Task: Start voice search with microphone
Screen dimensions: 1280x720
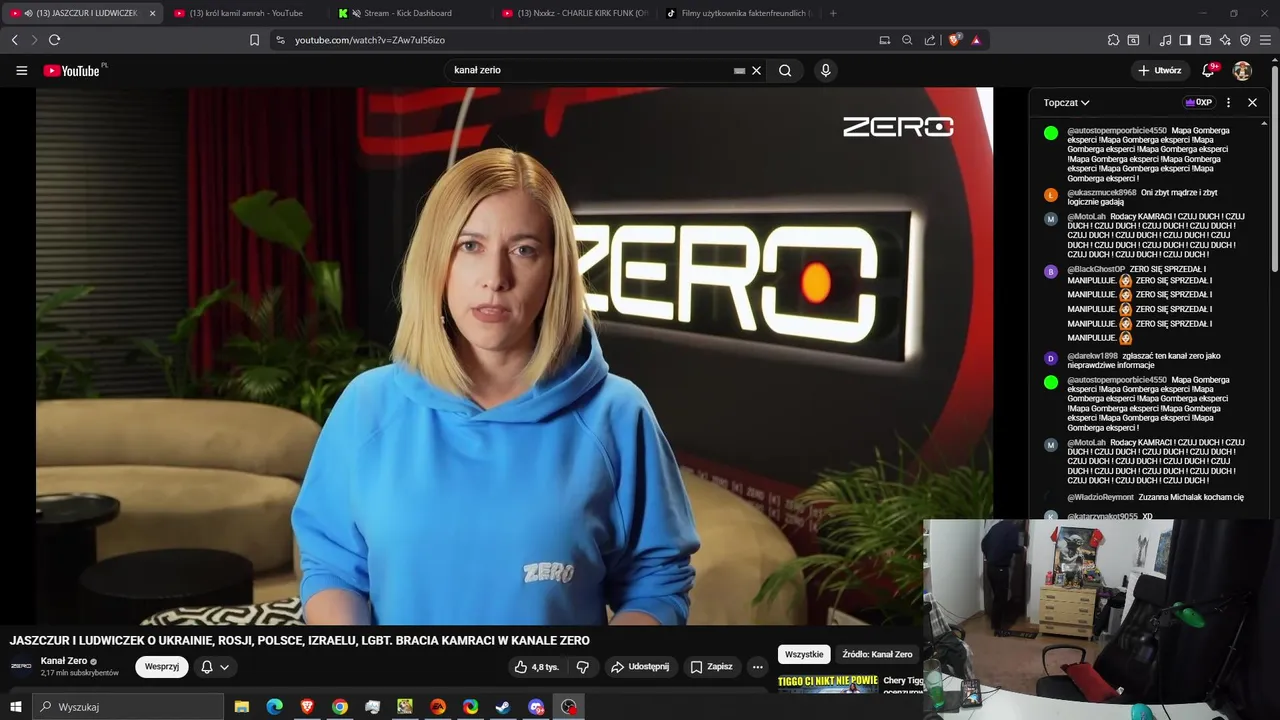Action: pos(825,71)
